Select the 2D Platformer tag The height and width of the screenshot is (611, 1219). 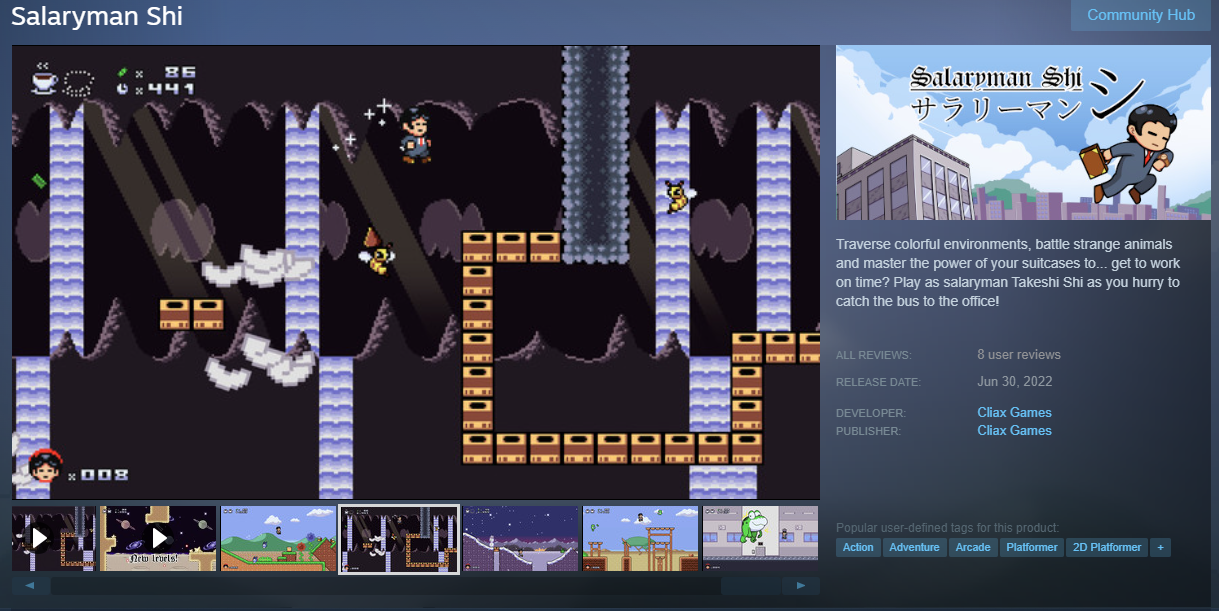click(1107, 547)
